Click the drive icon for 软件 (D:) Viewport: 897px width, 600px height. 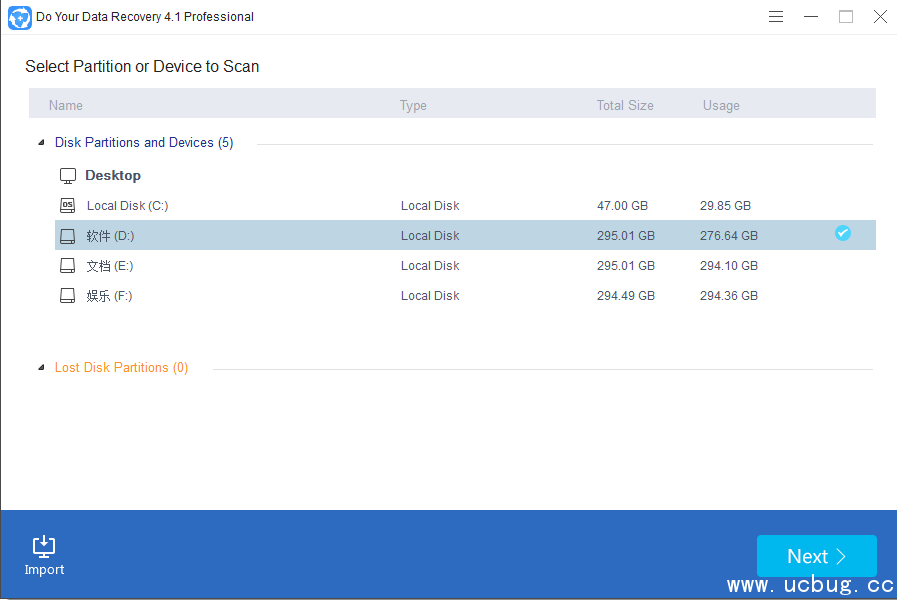coord(68,236)
